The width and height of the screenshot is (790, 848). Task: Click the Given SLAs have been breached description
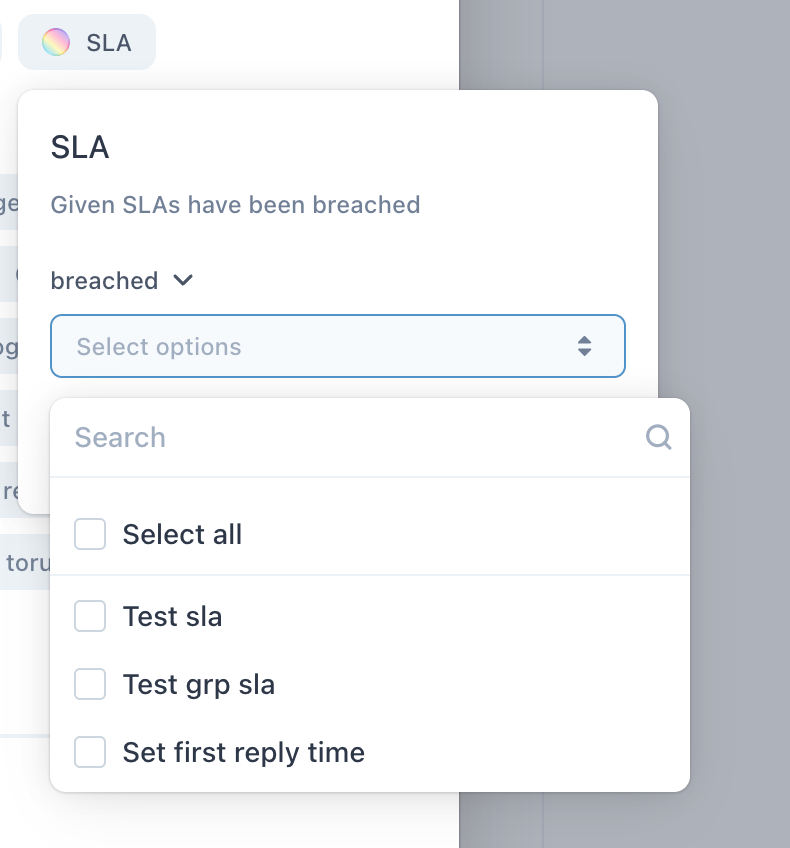click(235, 205)
